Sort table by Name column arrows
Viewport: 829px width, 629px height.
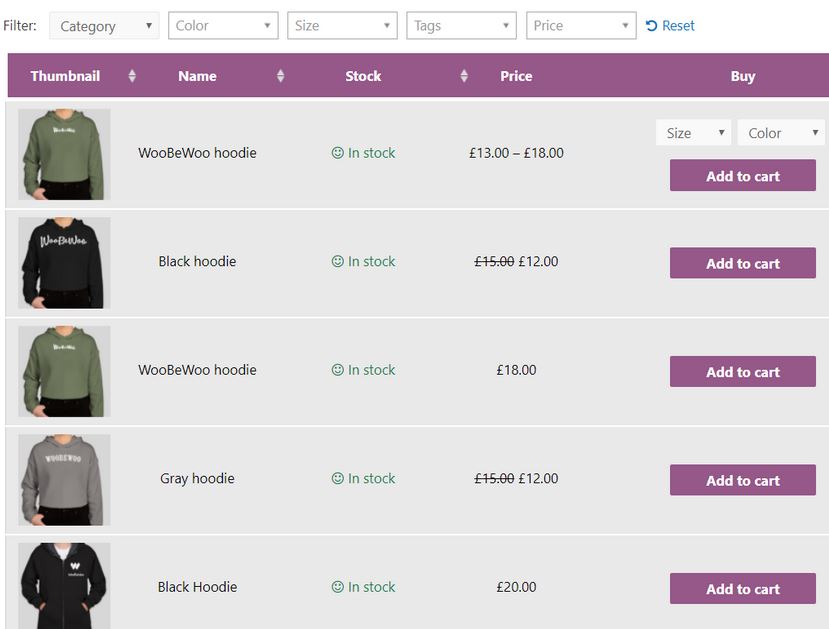point(281,76)
